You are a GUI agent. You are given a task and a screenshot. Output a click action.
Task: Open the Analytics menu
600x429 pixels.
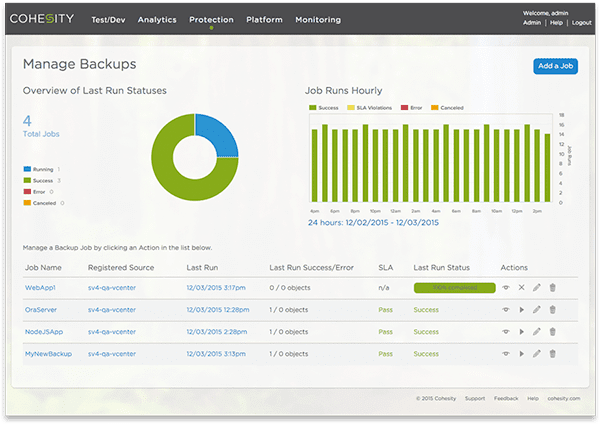tap(157, 20)
